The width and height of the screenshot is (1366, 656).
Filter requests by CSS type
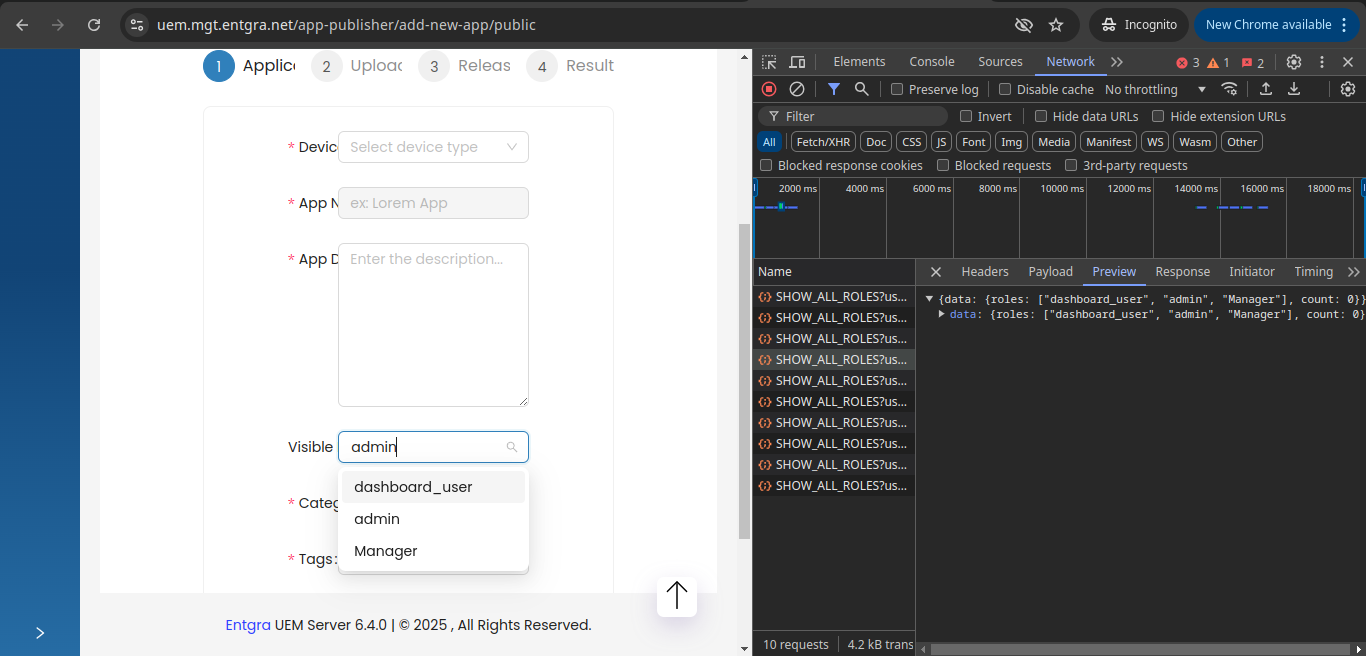[x=912, y=142]
